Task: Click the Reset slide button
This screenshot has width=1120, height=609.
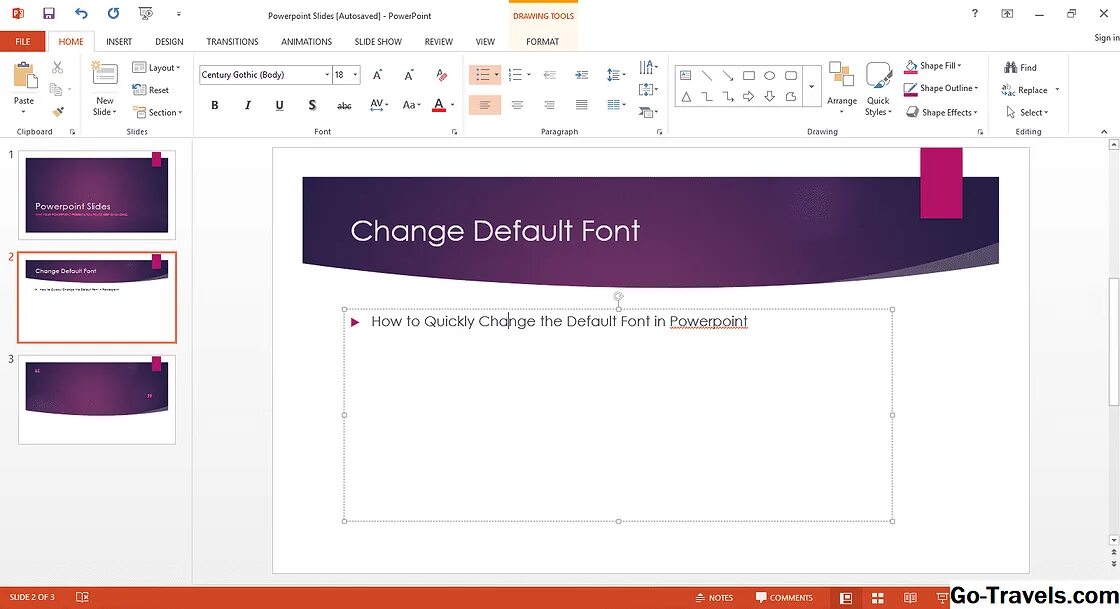Action: 151,90
